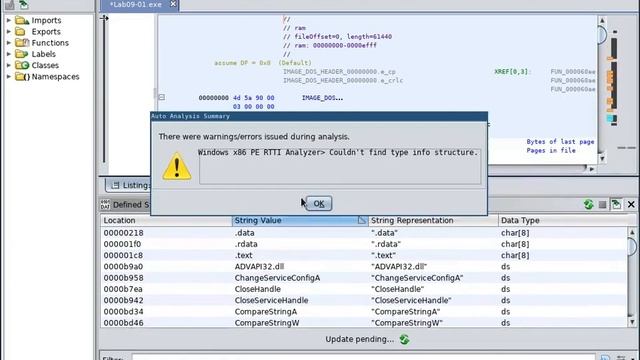This screenshot has width=640, height=360.
Task: Expand the Labels folder in Symbol Tree
Action: pos(9,54)
